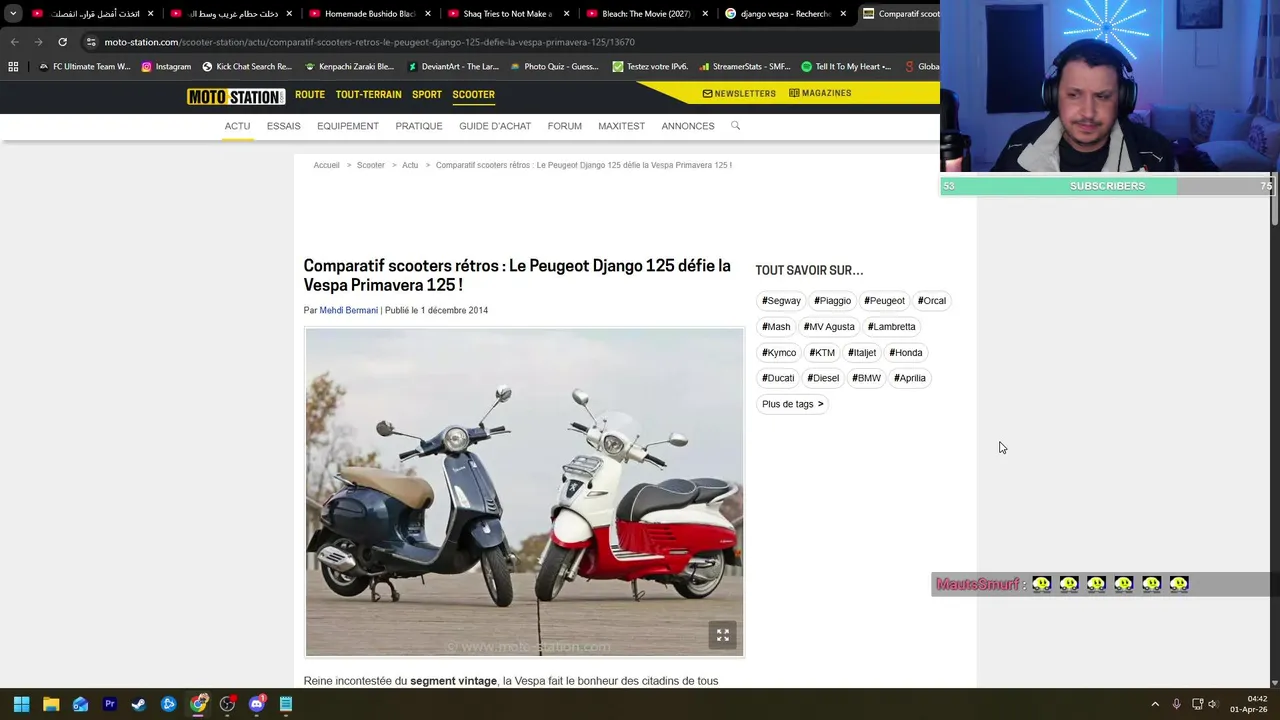The image size is (1280, 720).
Task: Open the site search magnifier icon
Action: point(735,126)
